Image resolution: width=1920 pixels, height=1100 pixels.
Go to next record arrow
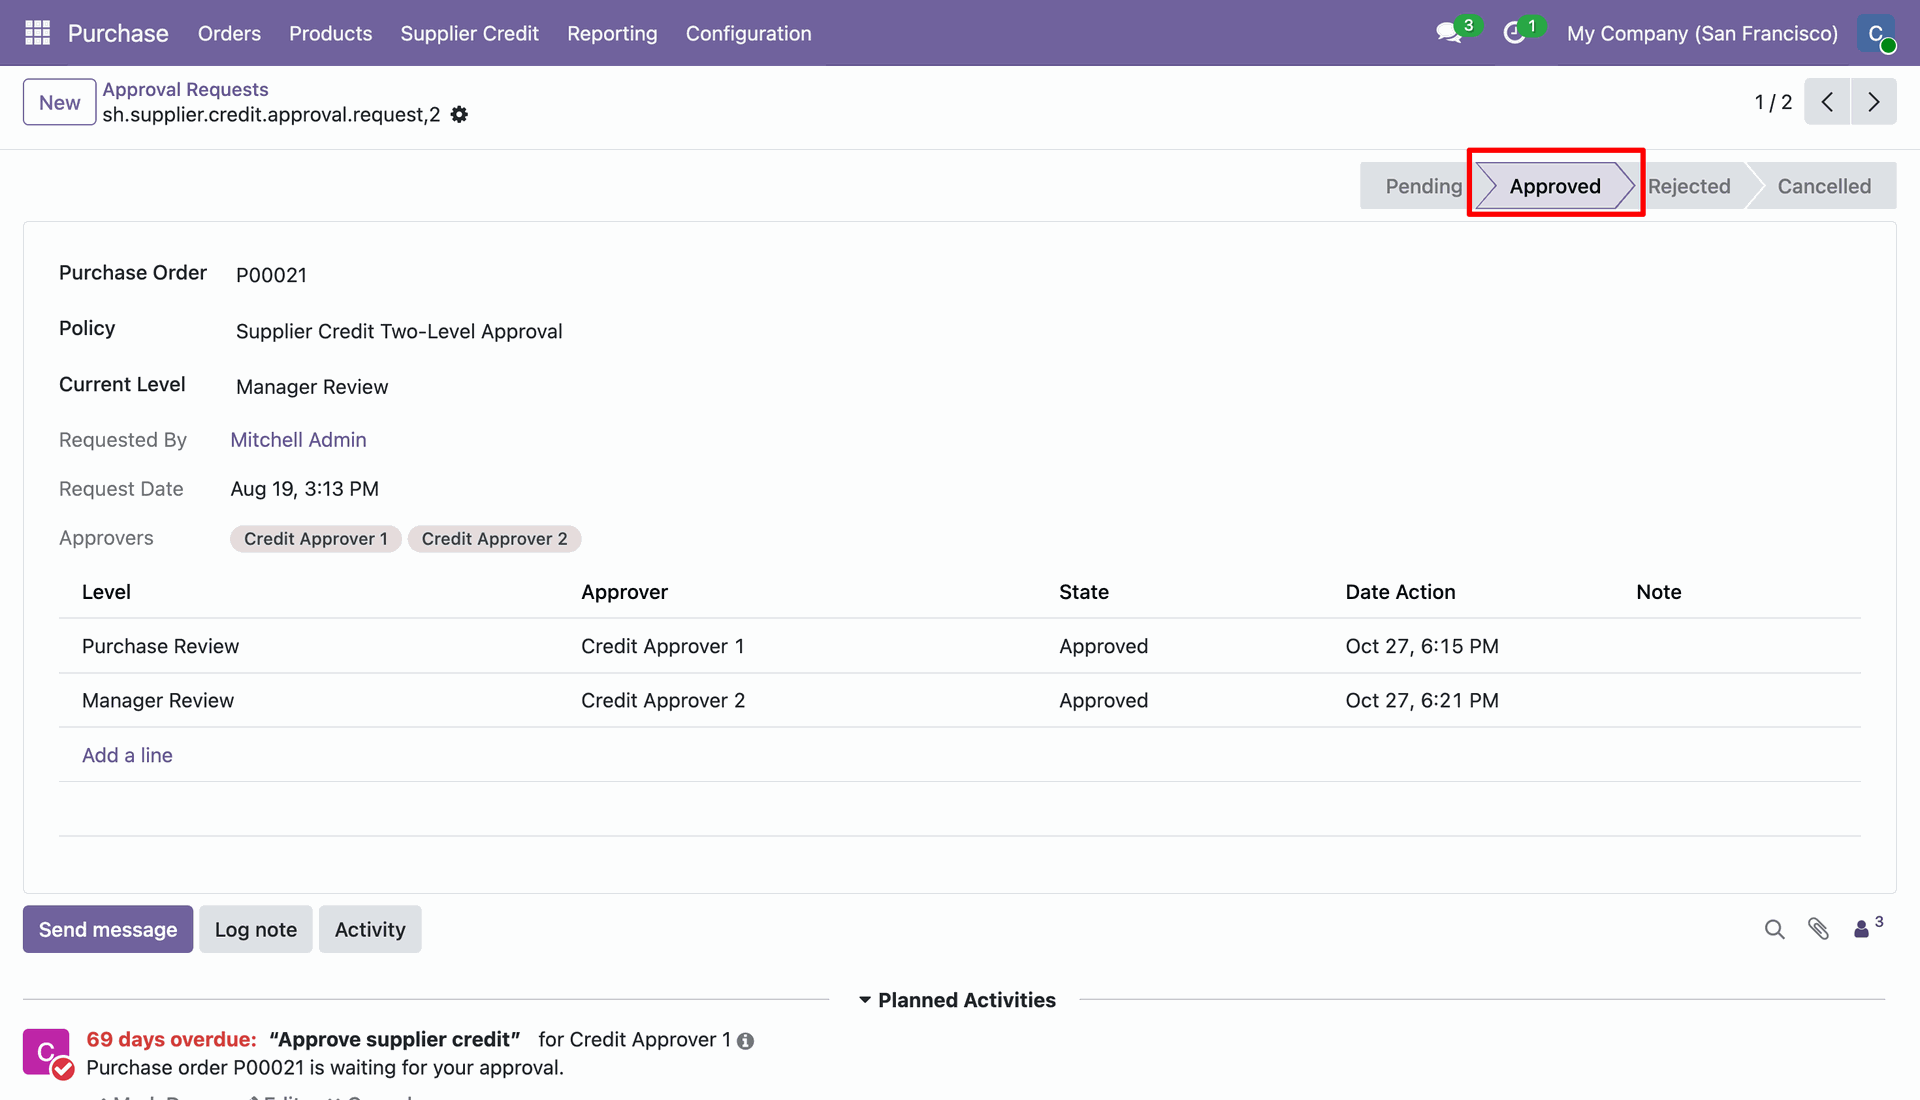(1874, 102)
